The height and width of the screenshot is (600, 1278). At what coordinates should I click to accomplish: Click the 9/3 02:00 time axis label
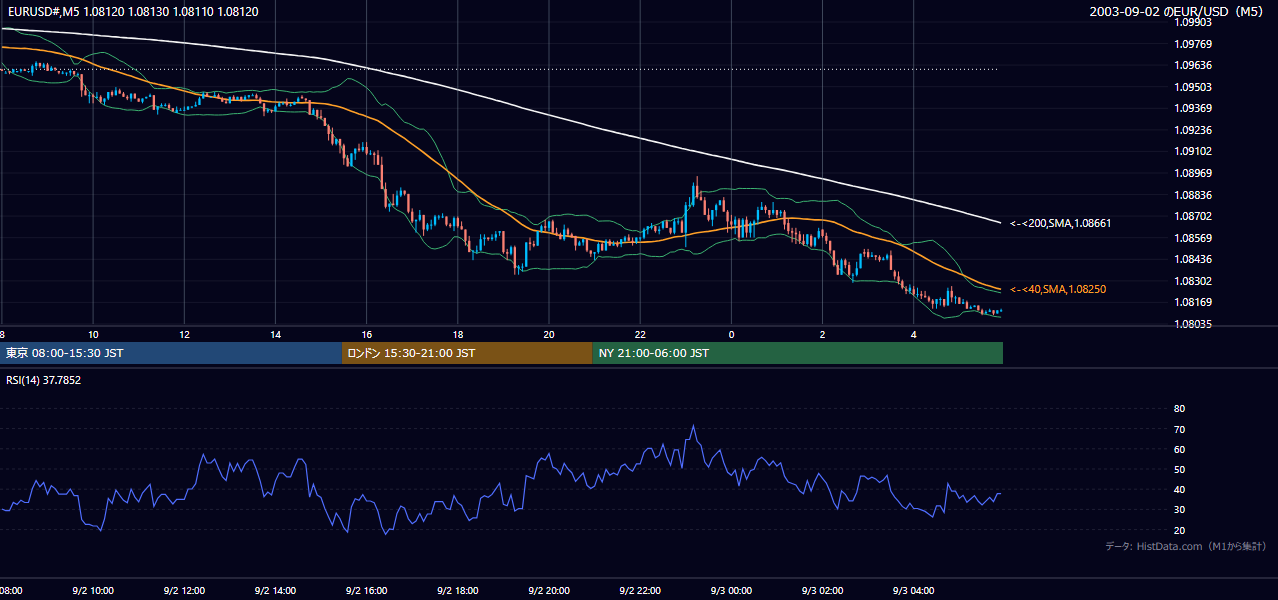click(x=822, y=591)
